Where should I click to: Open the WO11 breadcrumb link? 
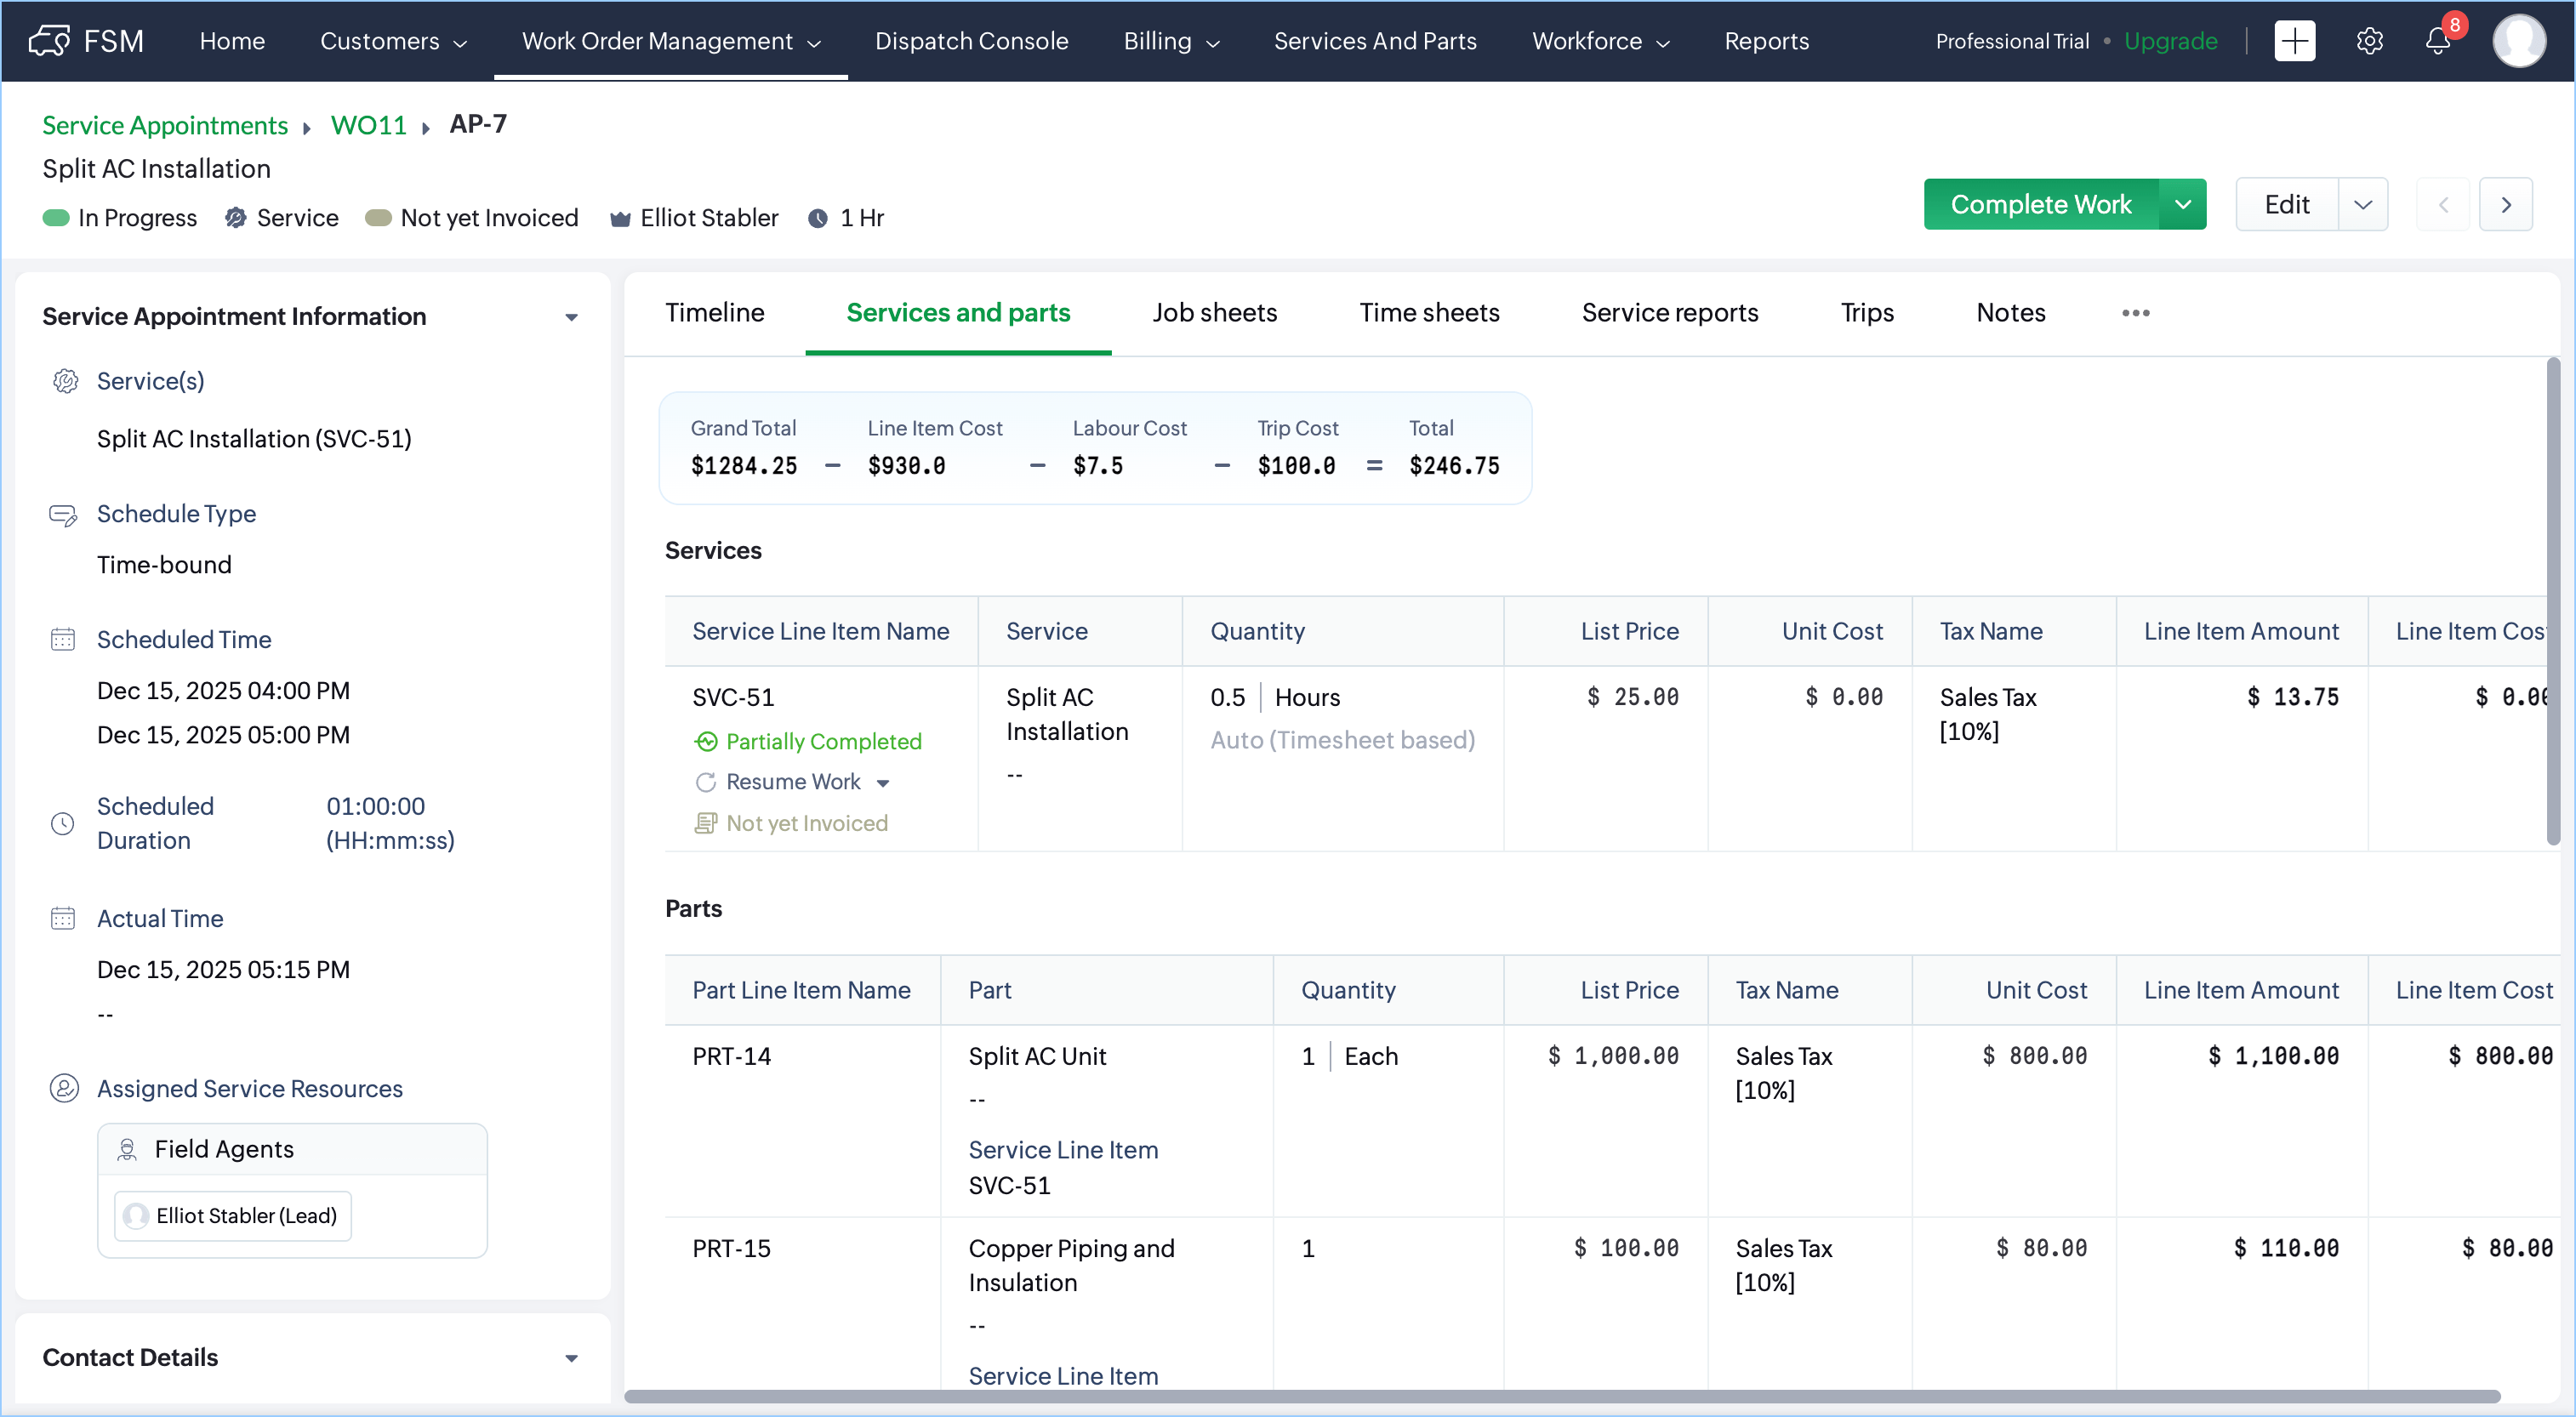(x=368, y=125)
